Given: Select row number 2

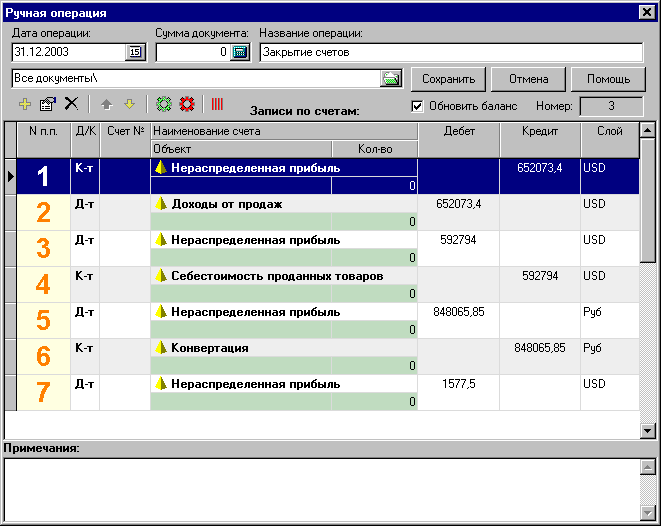Looking at the screenshot, I should pyautogui.click(x=43, y=212).
